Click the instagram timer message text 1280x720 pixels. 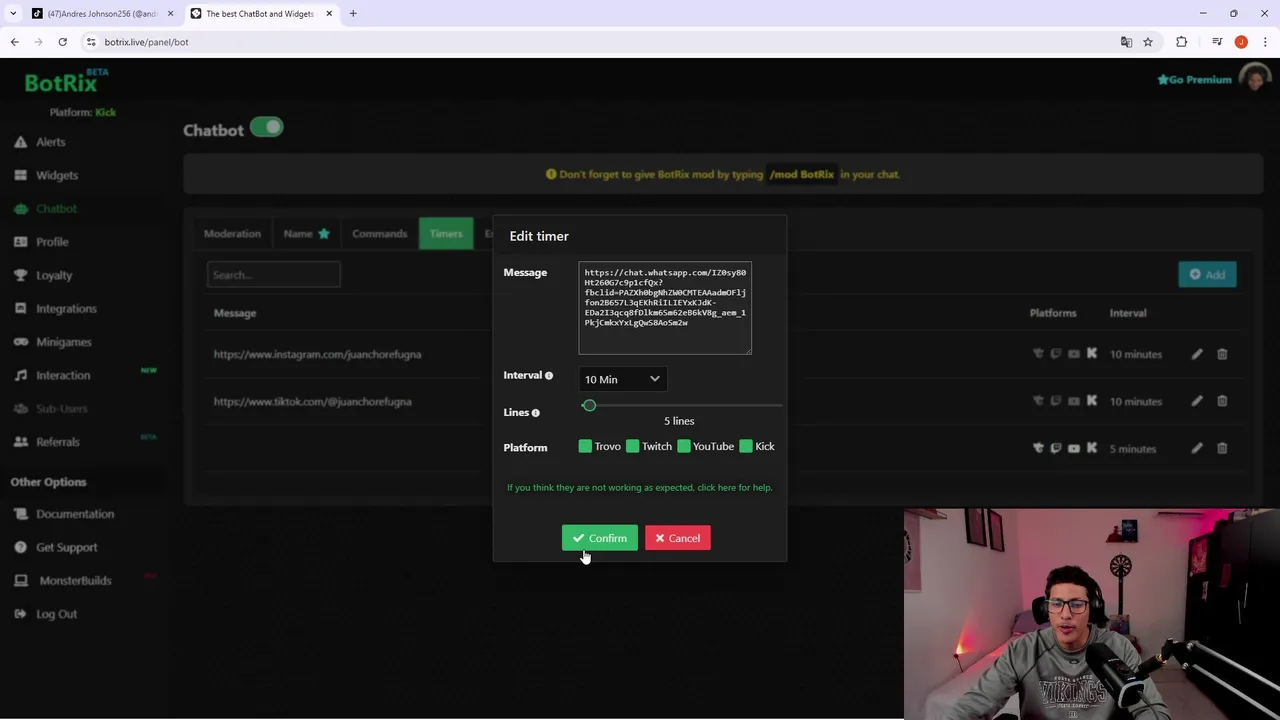[317, 354]
